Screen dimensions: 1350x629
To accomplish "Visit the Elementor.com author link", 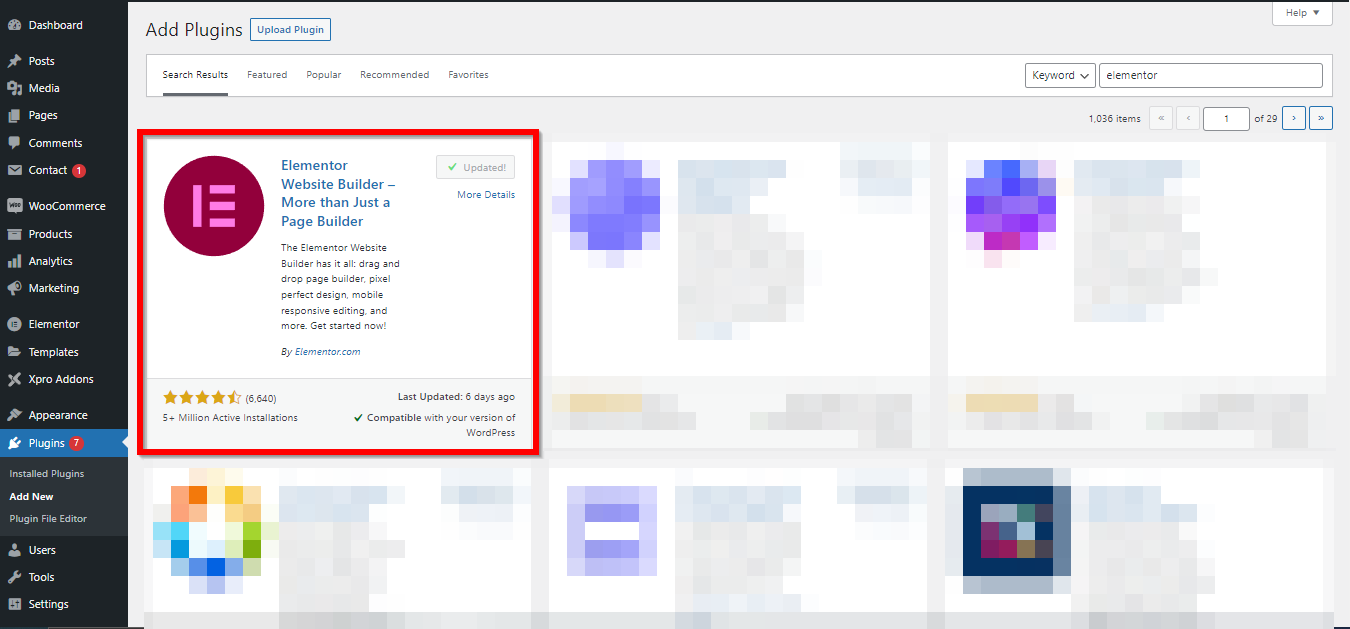I will click(327, 352).
